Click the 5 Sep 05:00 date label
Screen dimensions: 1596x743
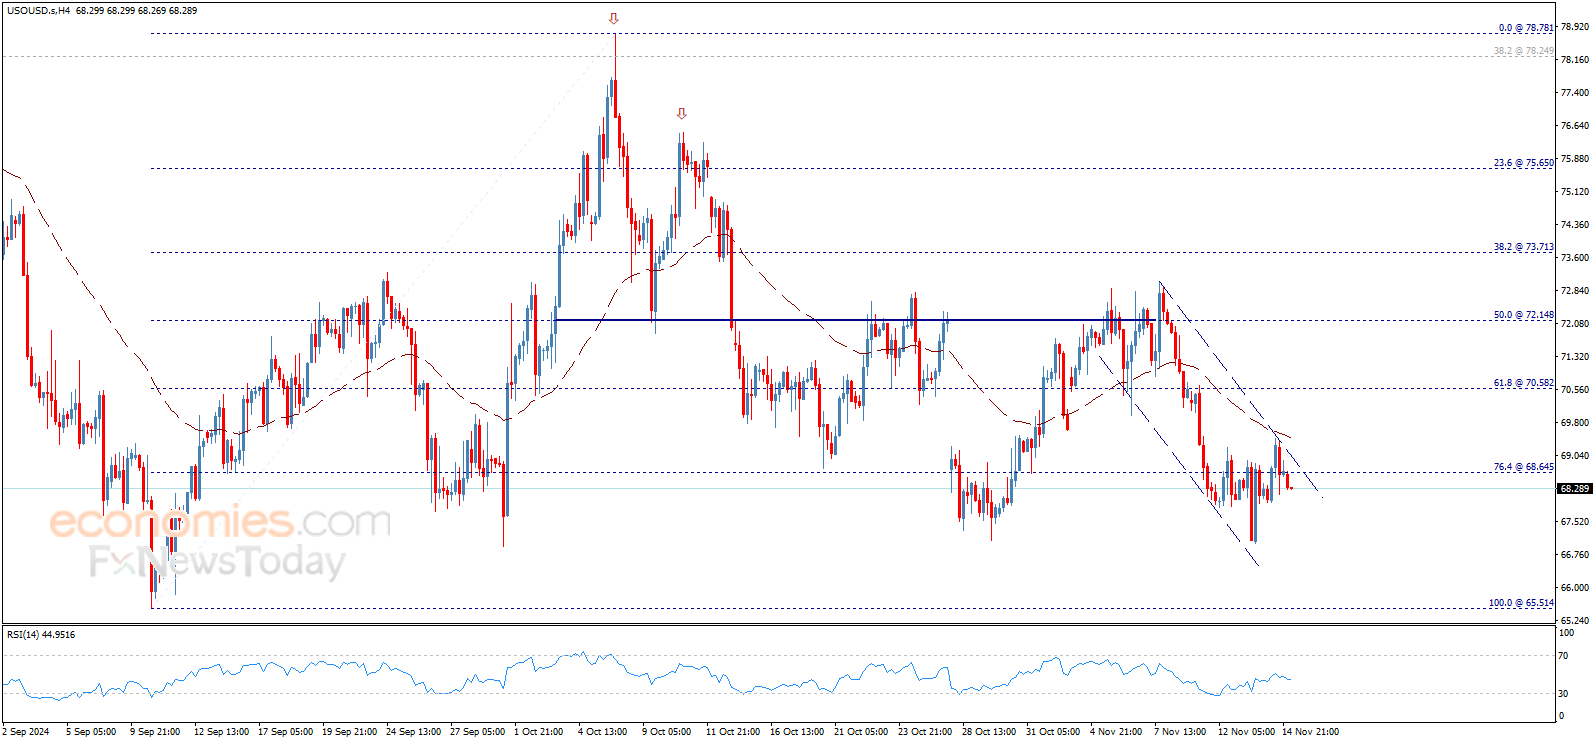(x=91, y=732)
